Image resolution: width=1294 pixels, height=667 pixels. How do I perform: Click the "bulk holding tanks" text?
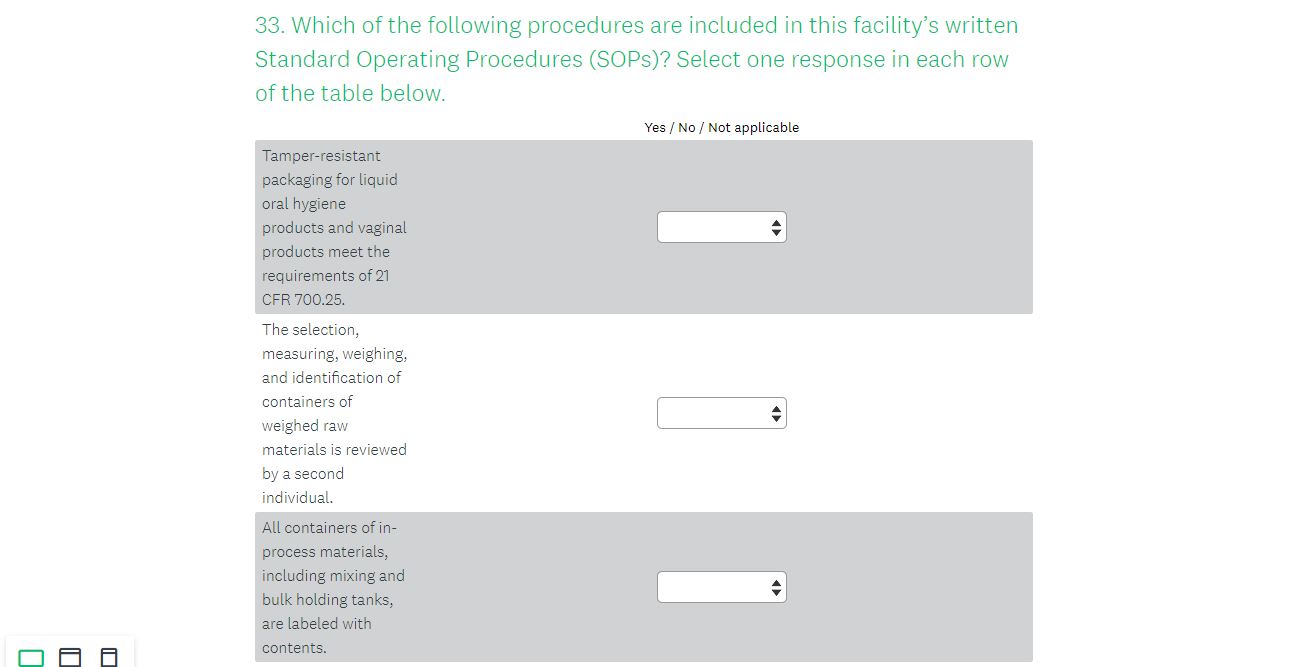coord(327,600)
